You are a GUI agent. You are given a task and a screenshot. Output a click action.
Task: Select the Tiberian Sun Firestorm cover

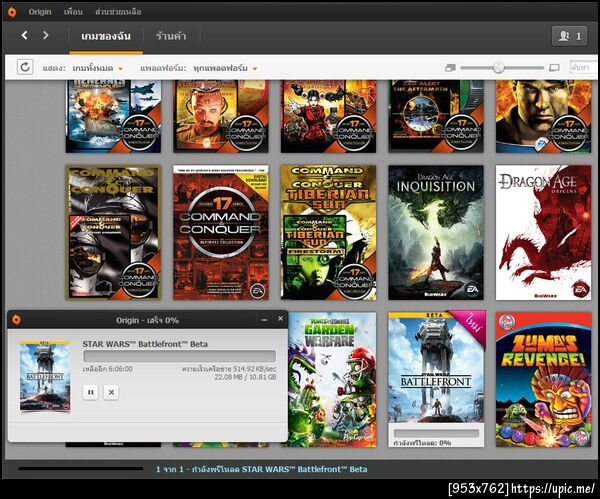[328, 233]
